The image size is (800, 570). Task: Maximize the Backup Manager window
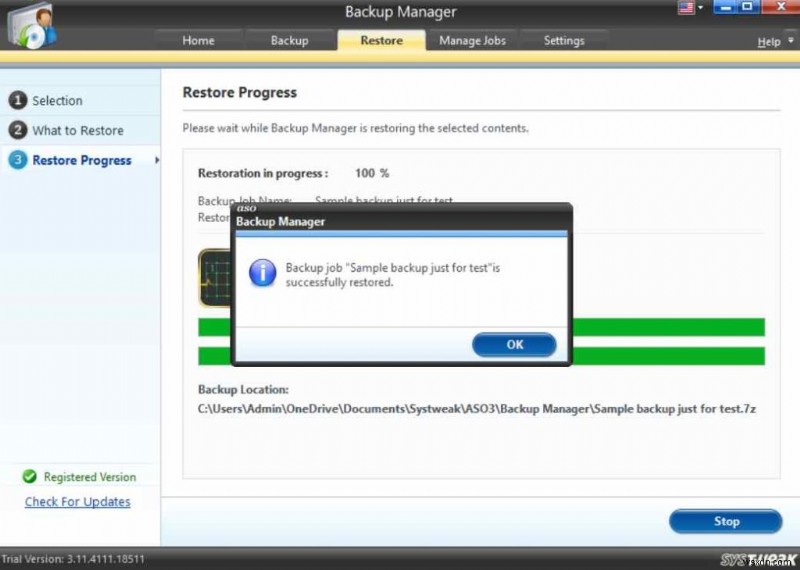[x=748, y=7]
